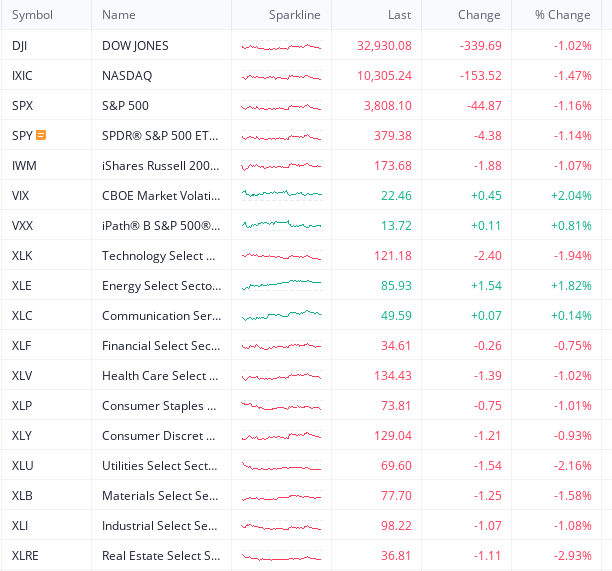This screenshot has height=571, width=612.
Task: Click the SPDR S&P 500 ETF name
Action: (x=160, y=135)
